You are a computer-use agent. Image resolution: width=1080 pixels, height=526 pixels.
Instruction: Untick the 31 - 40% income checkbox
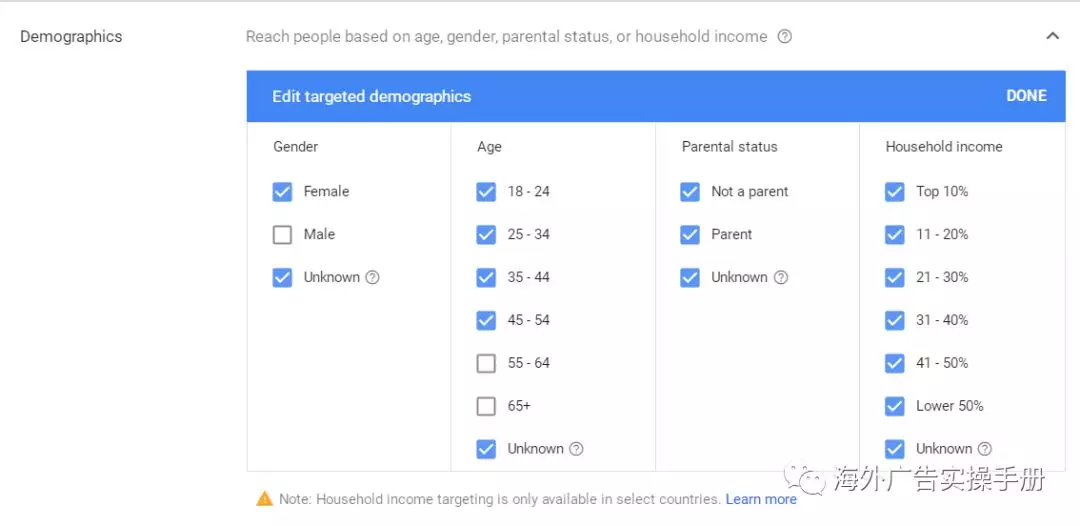[895, 320]
